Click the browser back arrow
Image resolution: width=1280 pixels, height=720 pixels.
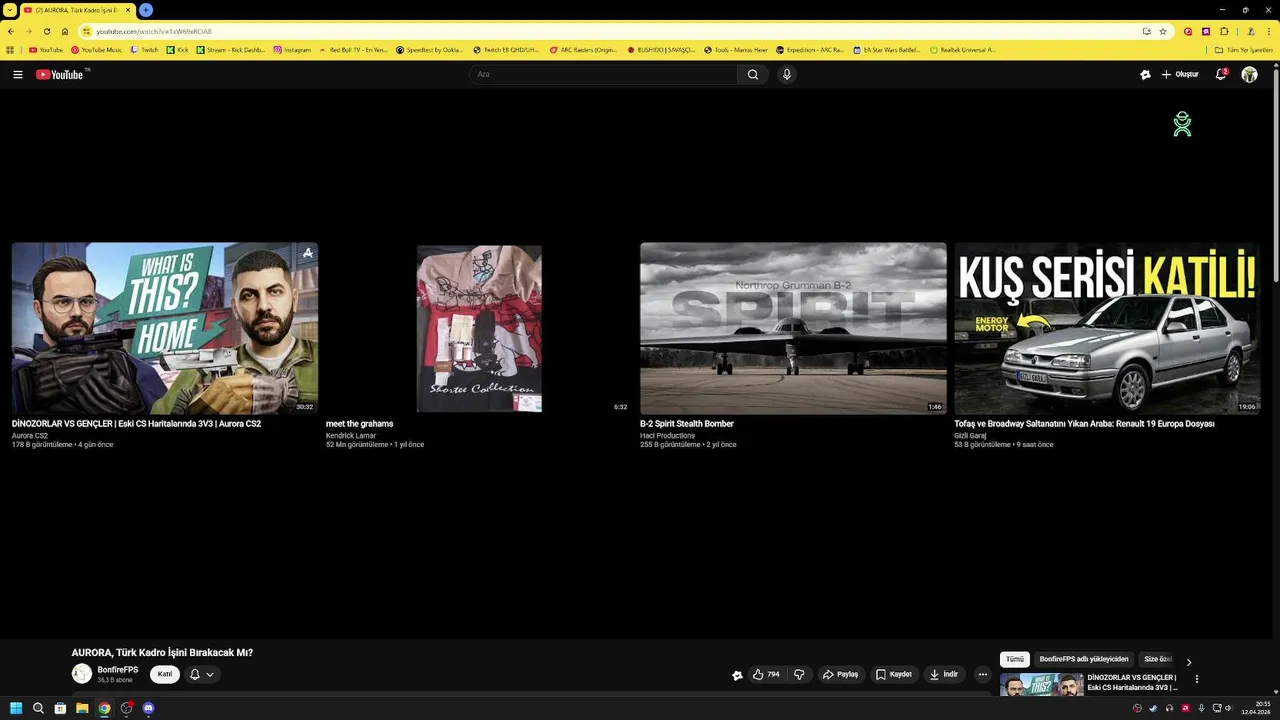[10, 31]
